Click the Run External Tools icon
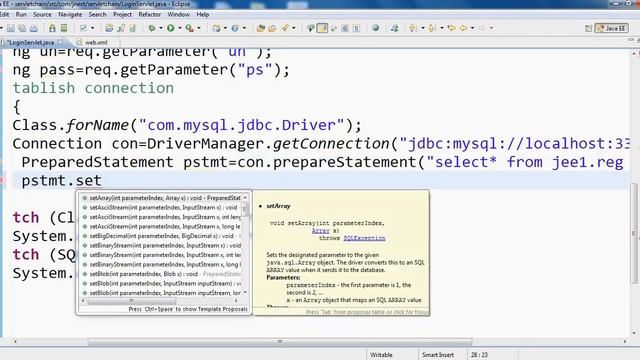Screen dimensions: 640x360 189,28
